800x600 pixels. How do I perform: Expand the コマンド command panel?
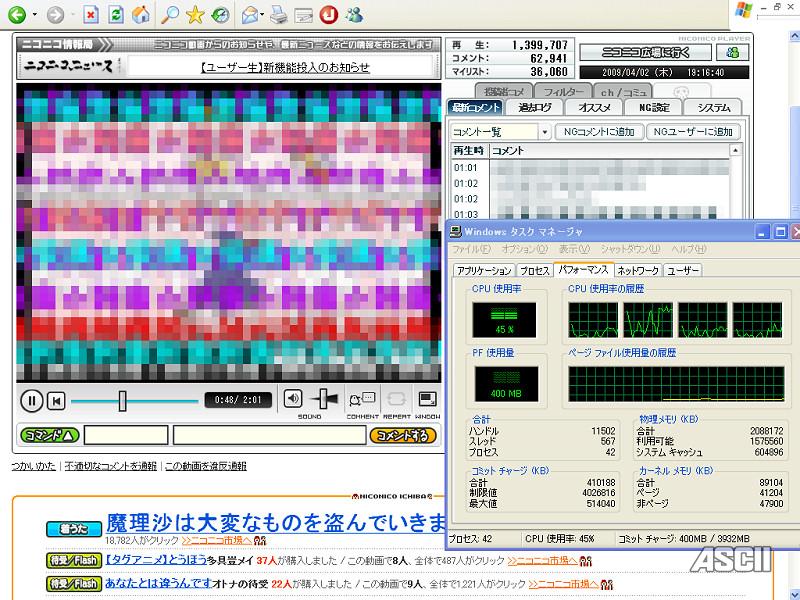(x=49, y=435)
